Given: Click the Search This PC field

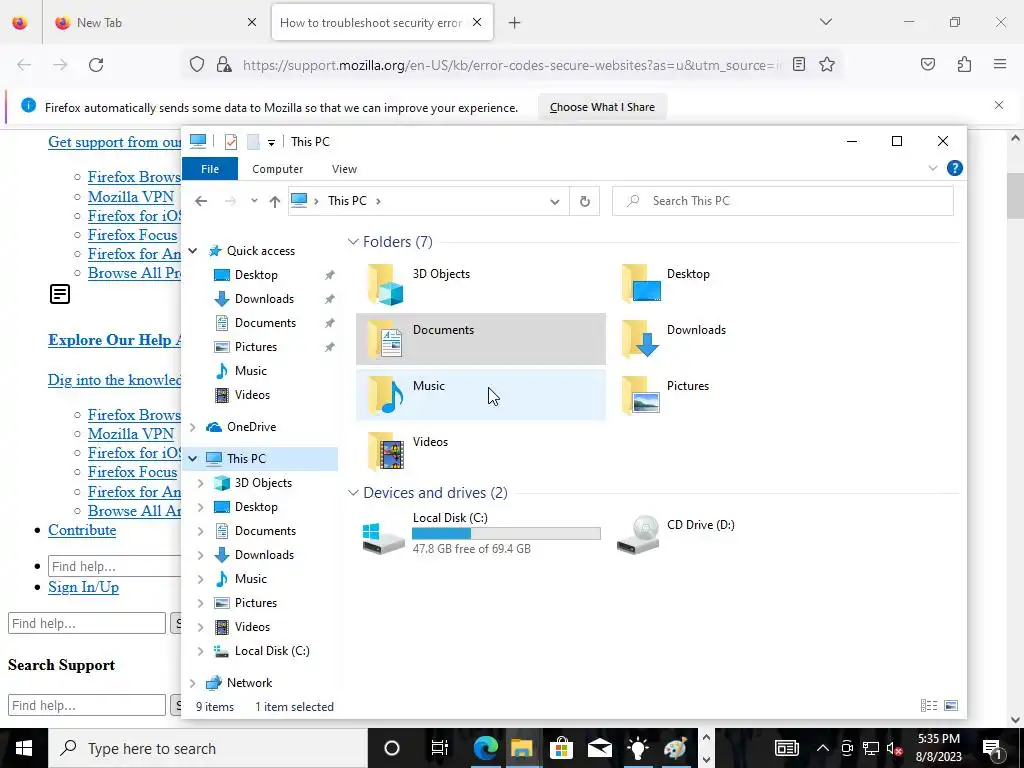Looking at the screenshot, I should coord(782,201).
